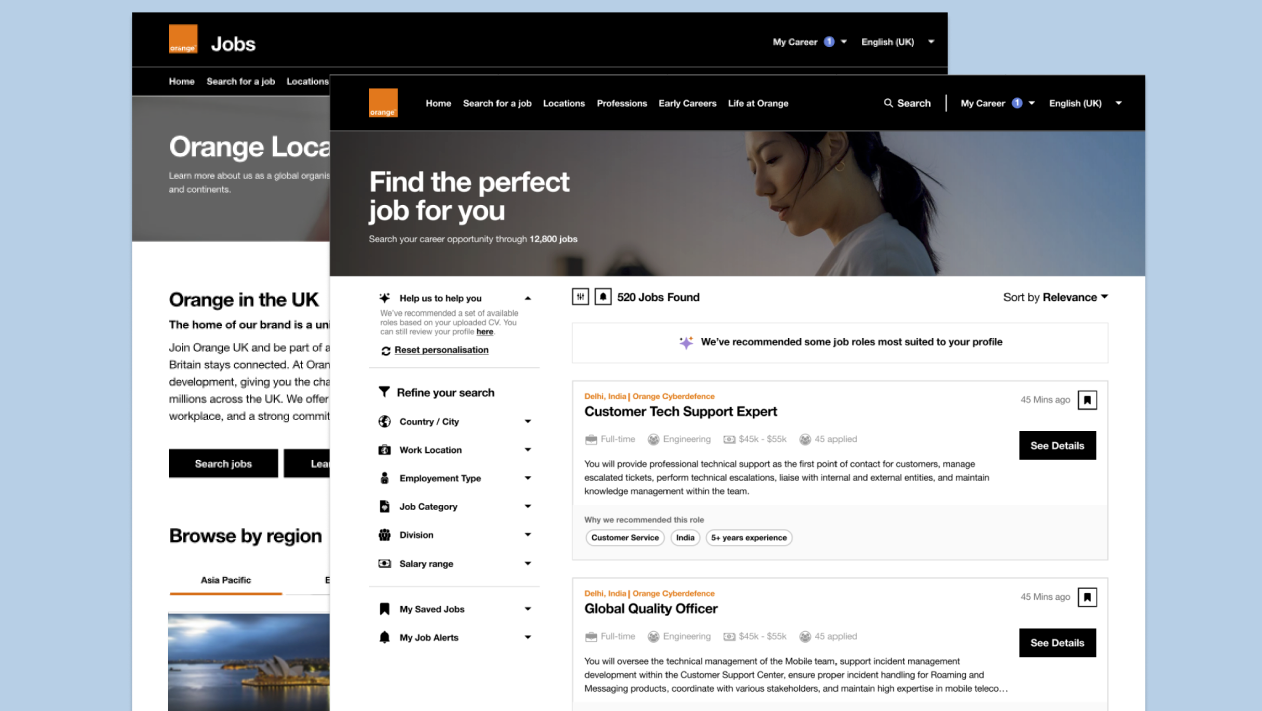This screenshot has height=711, width=1262.
Task: Click the funnel icon by Refine your search
Action: click(384, 392)
